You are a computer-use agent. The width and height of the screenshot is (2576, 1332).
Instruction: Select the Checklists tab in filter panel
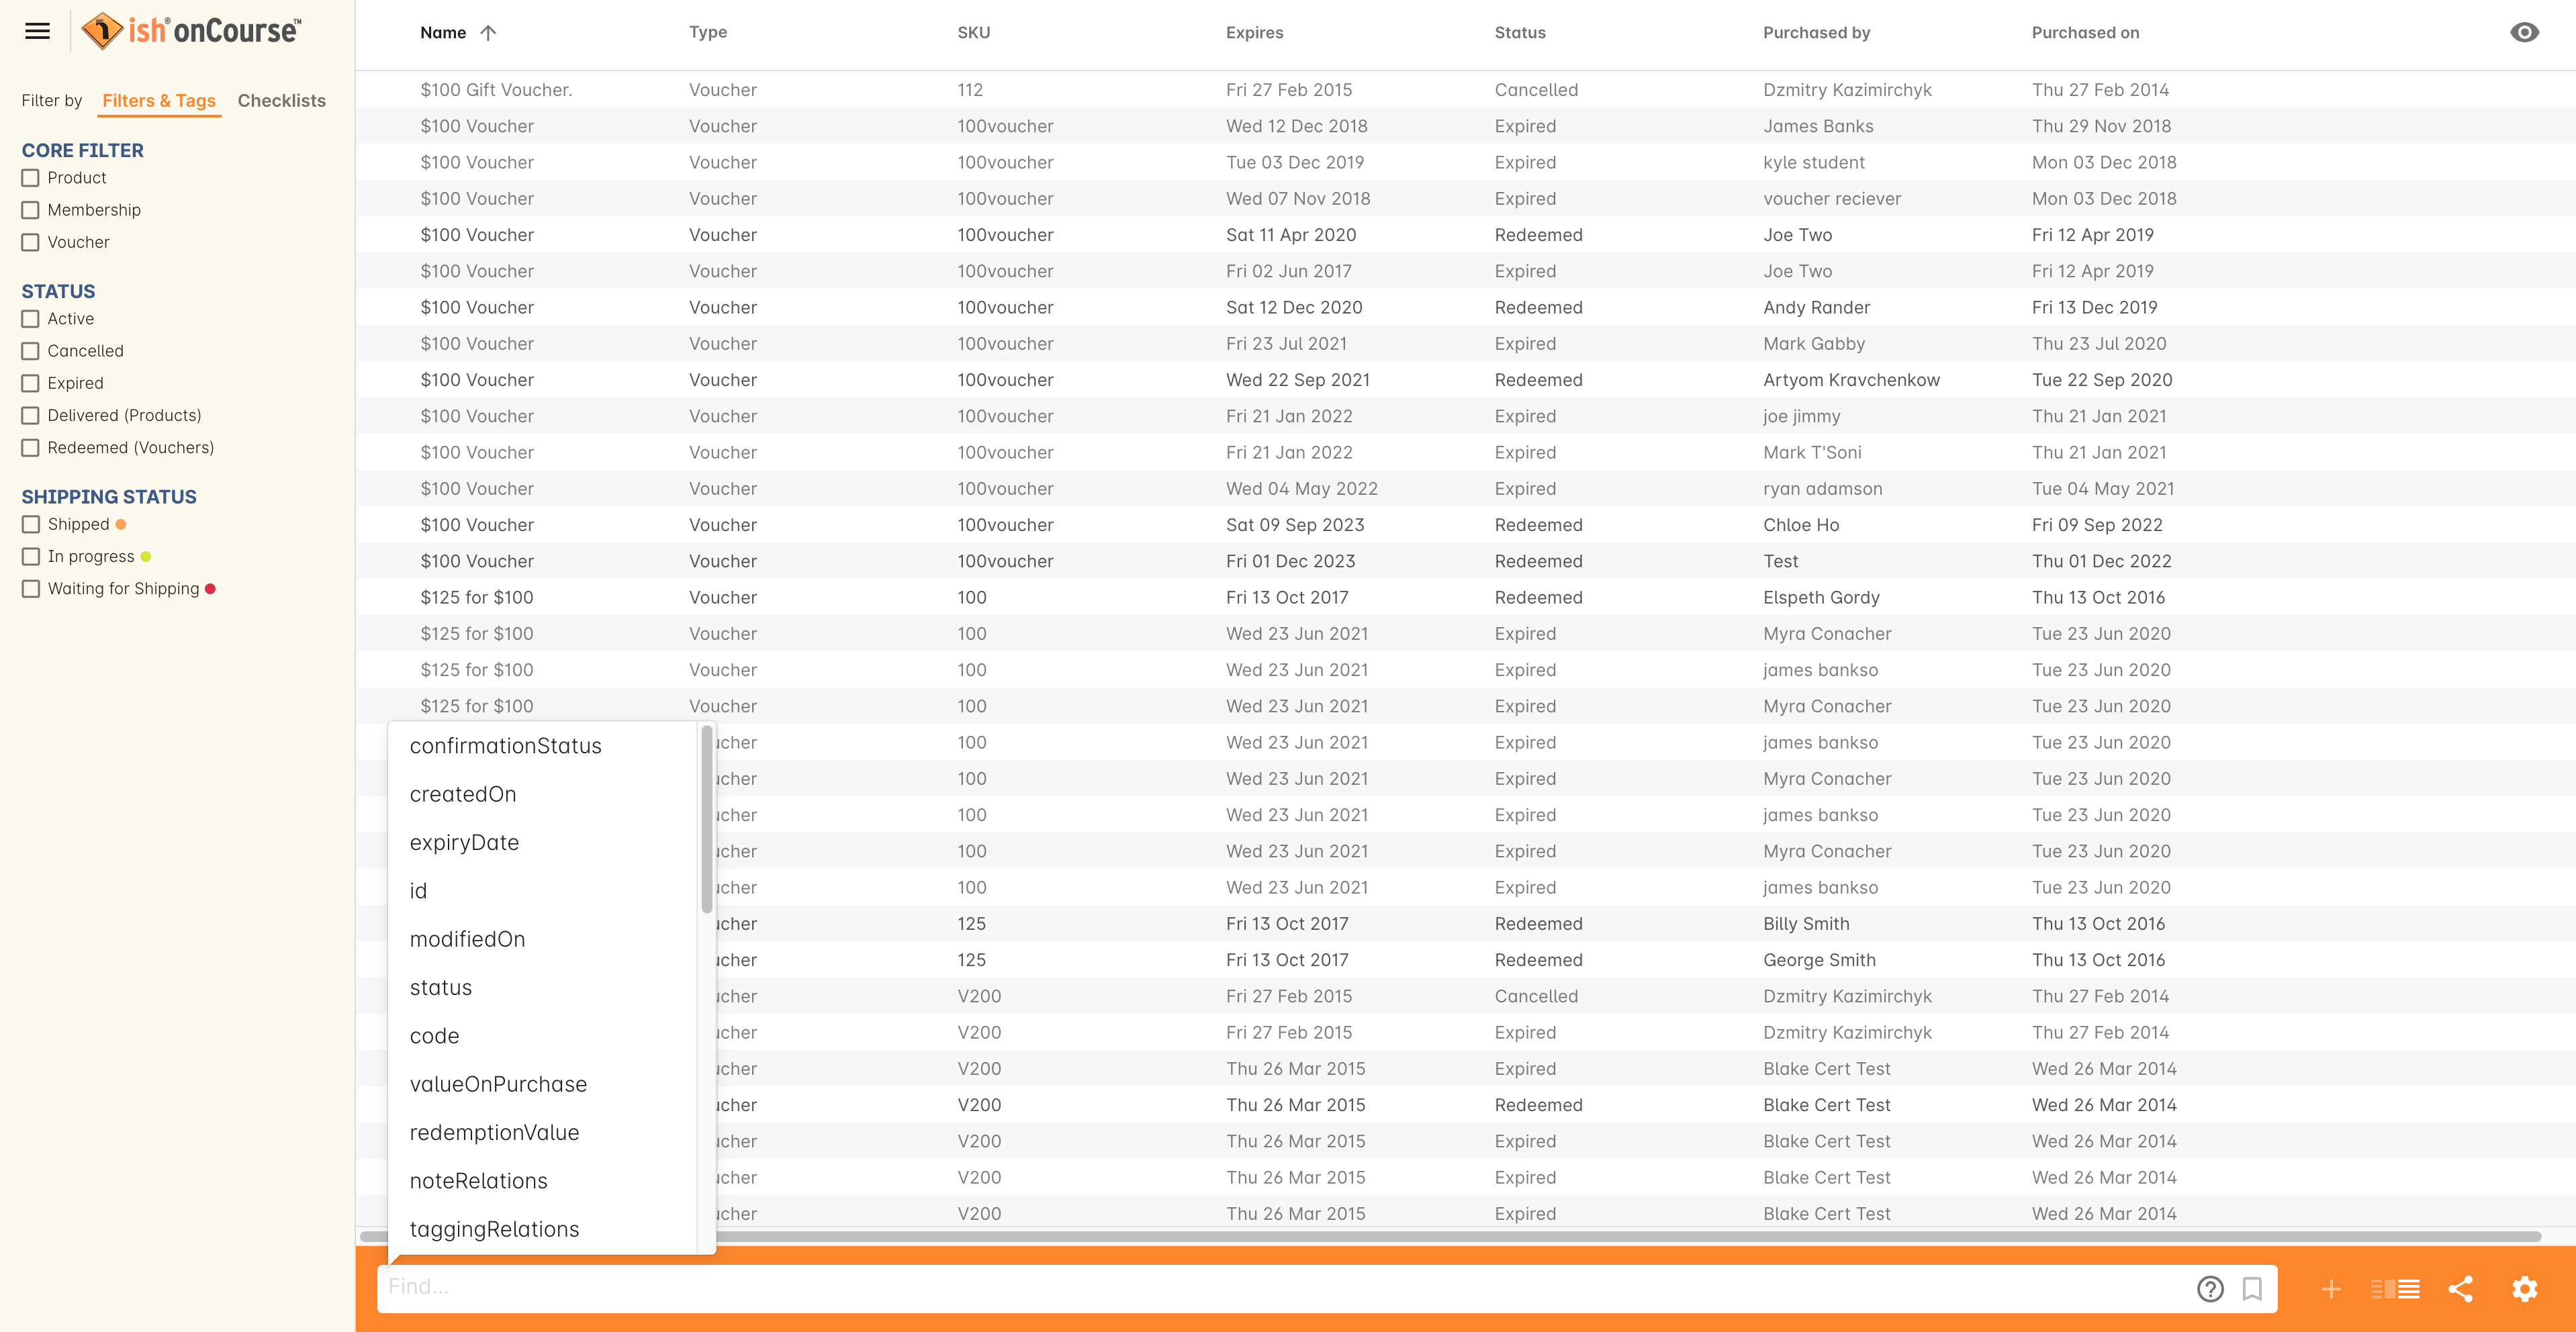click(282, 100)
